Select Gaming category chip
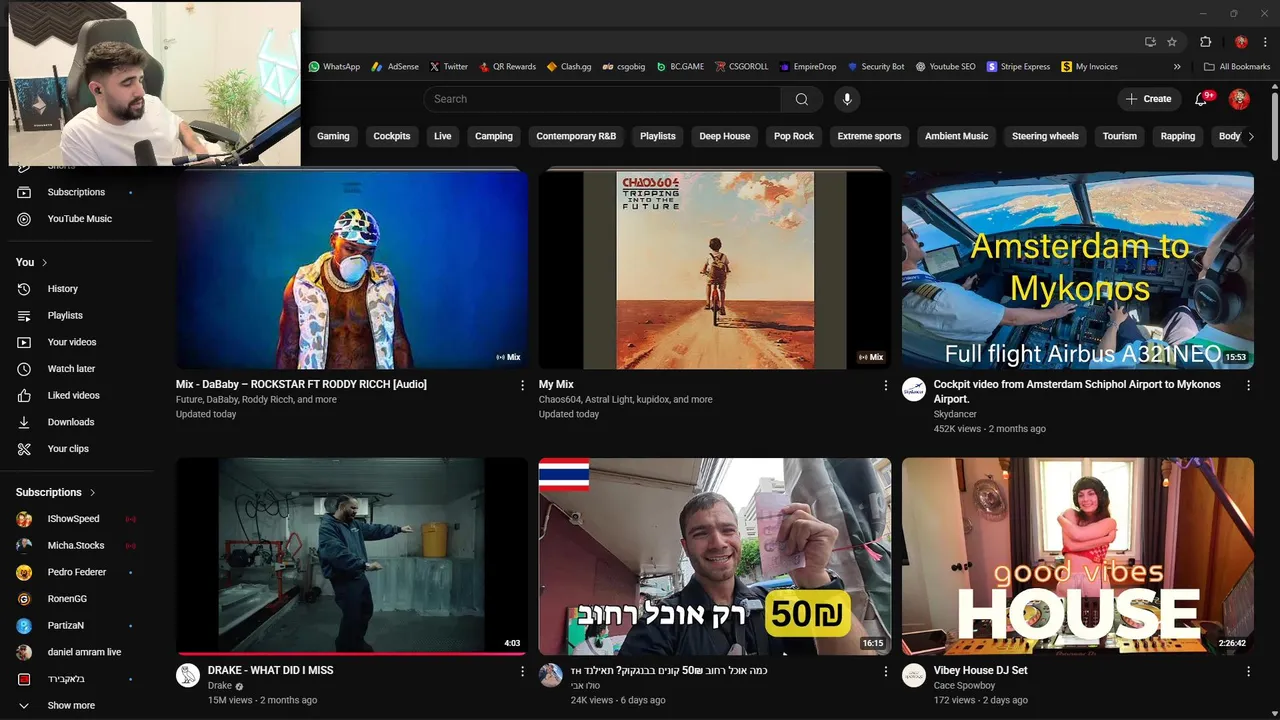The width and height of the screenshot is (1280, 720). (x=333, y=136)
